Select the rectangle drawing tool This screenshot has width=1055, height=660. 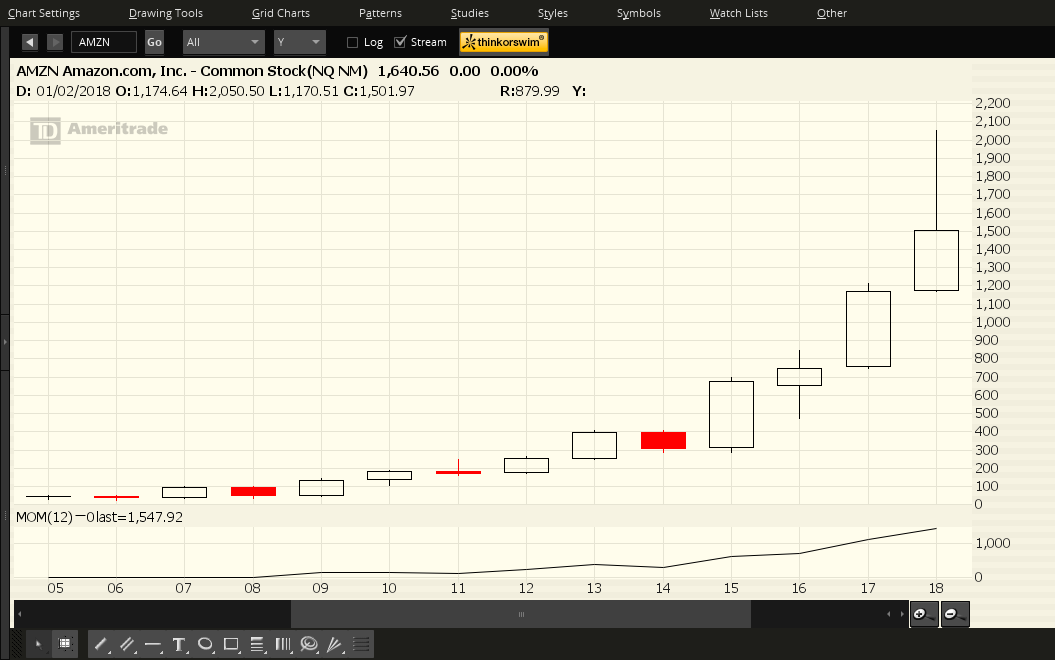point(231,645)
